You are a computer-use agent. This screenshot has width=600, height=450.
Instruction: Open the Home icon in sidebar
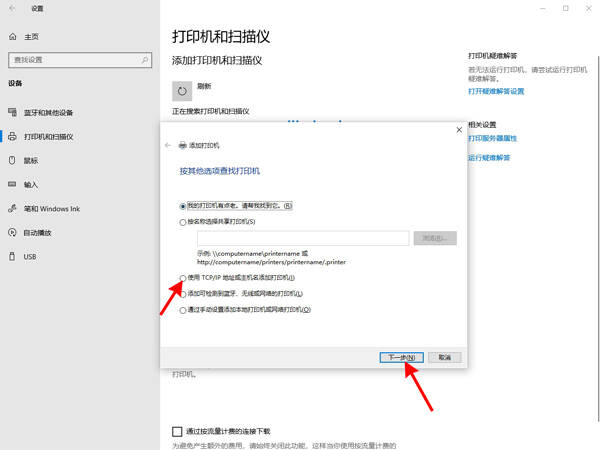click(13, 37)
